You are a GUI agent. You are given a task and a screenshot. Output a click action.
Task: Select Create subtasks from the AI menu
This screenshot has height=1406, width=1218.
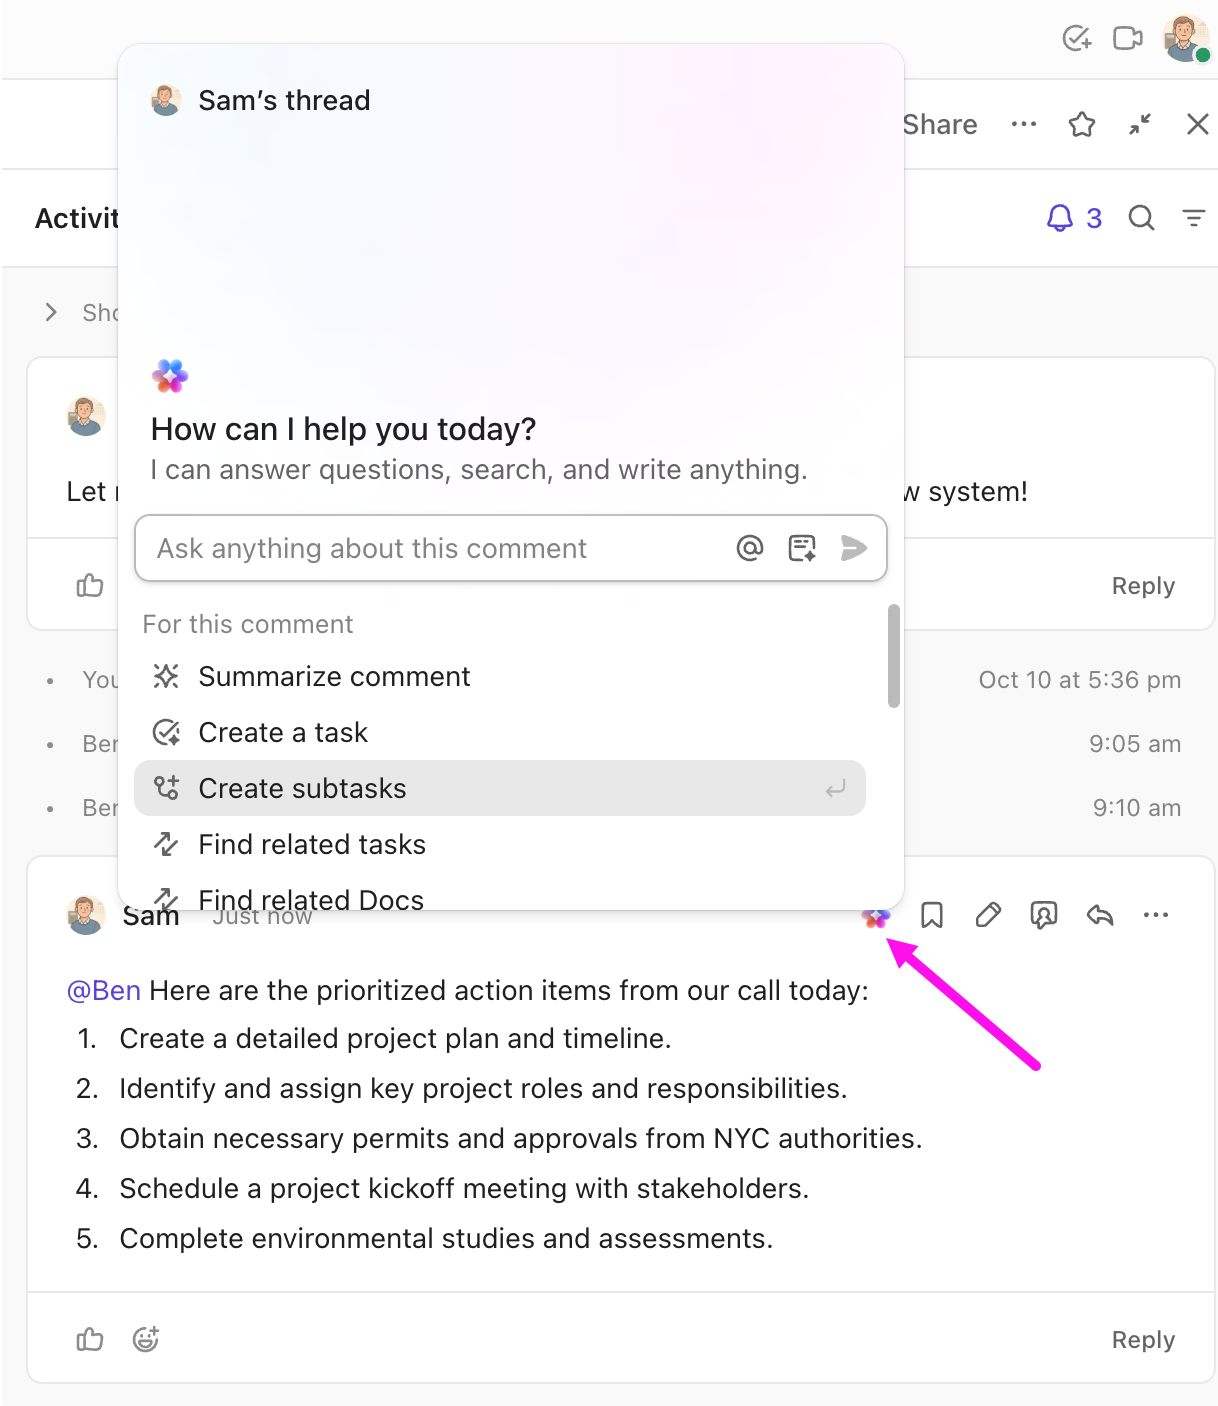tap(302, 788)
